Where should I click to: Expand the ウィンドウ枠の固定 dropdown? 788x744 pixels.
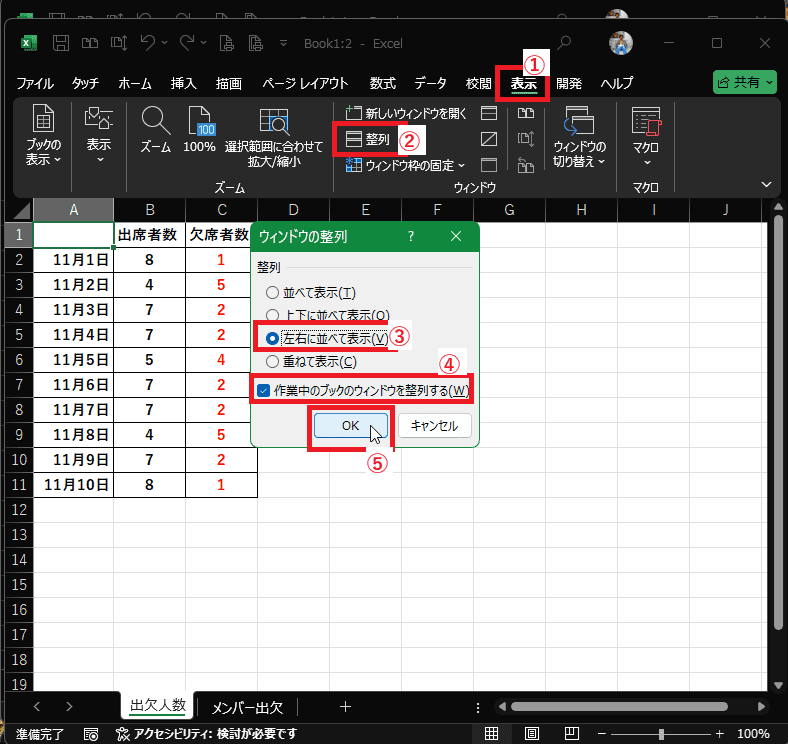click(412, 165)
